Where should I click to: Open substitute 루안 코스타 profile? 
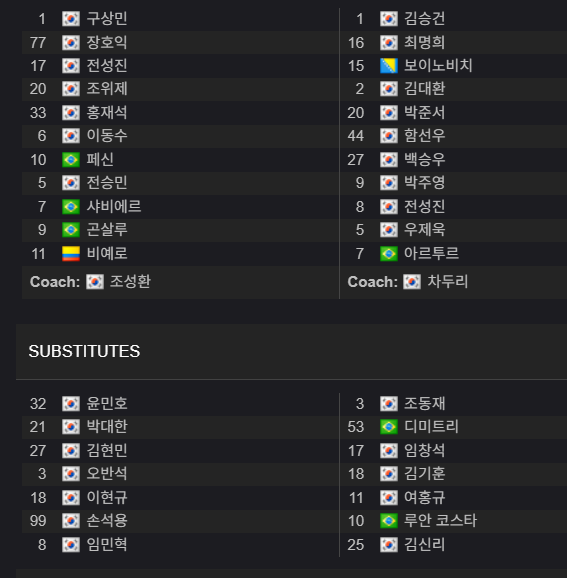pyautogui.click(x=441, y=521)
